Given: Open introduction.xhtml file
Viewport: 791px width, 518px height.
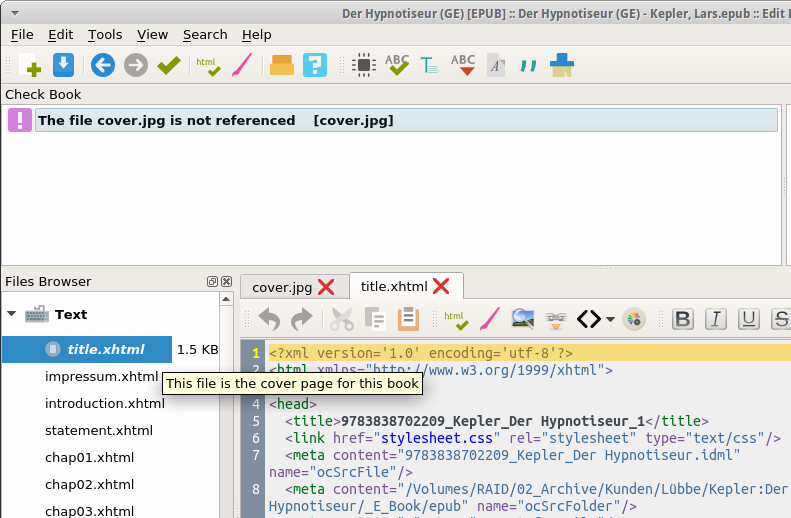Looking at the screenshot, I should point(104,404).
